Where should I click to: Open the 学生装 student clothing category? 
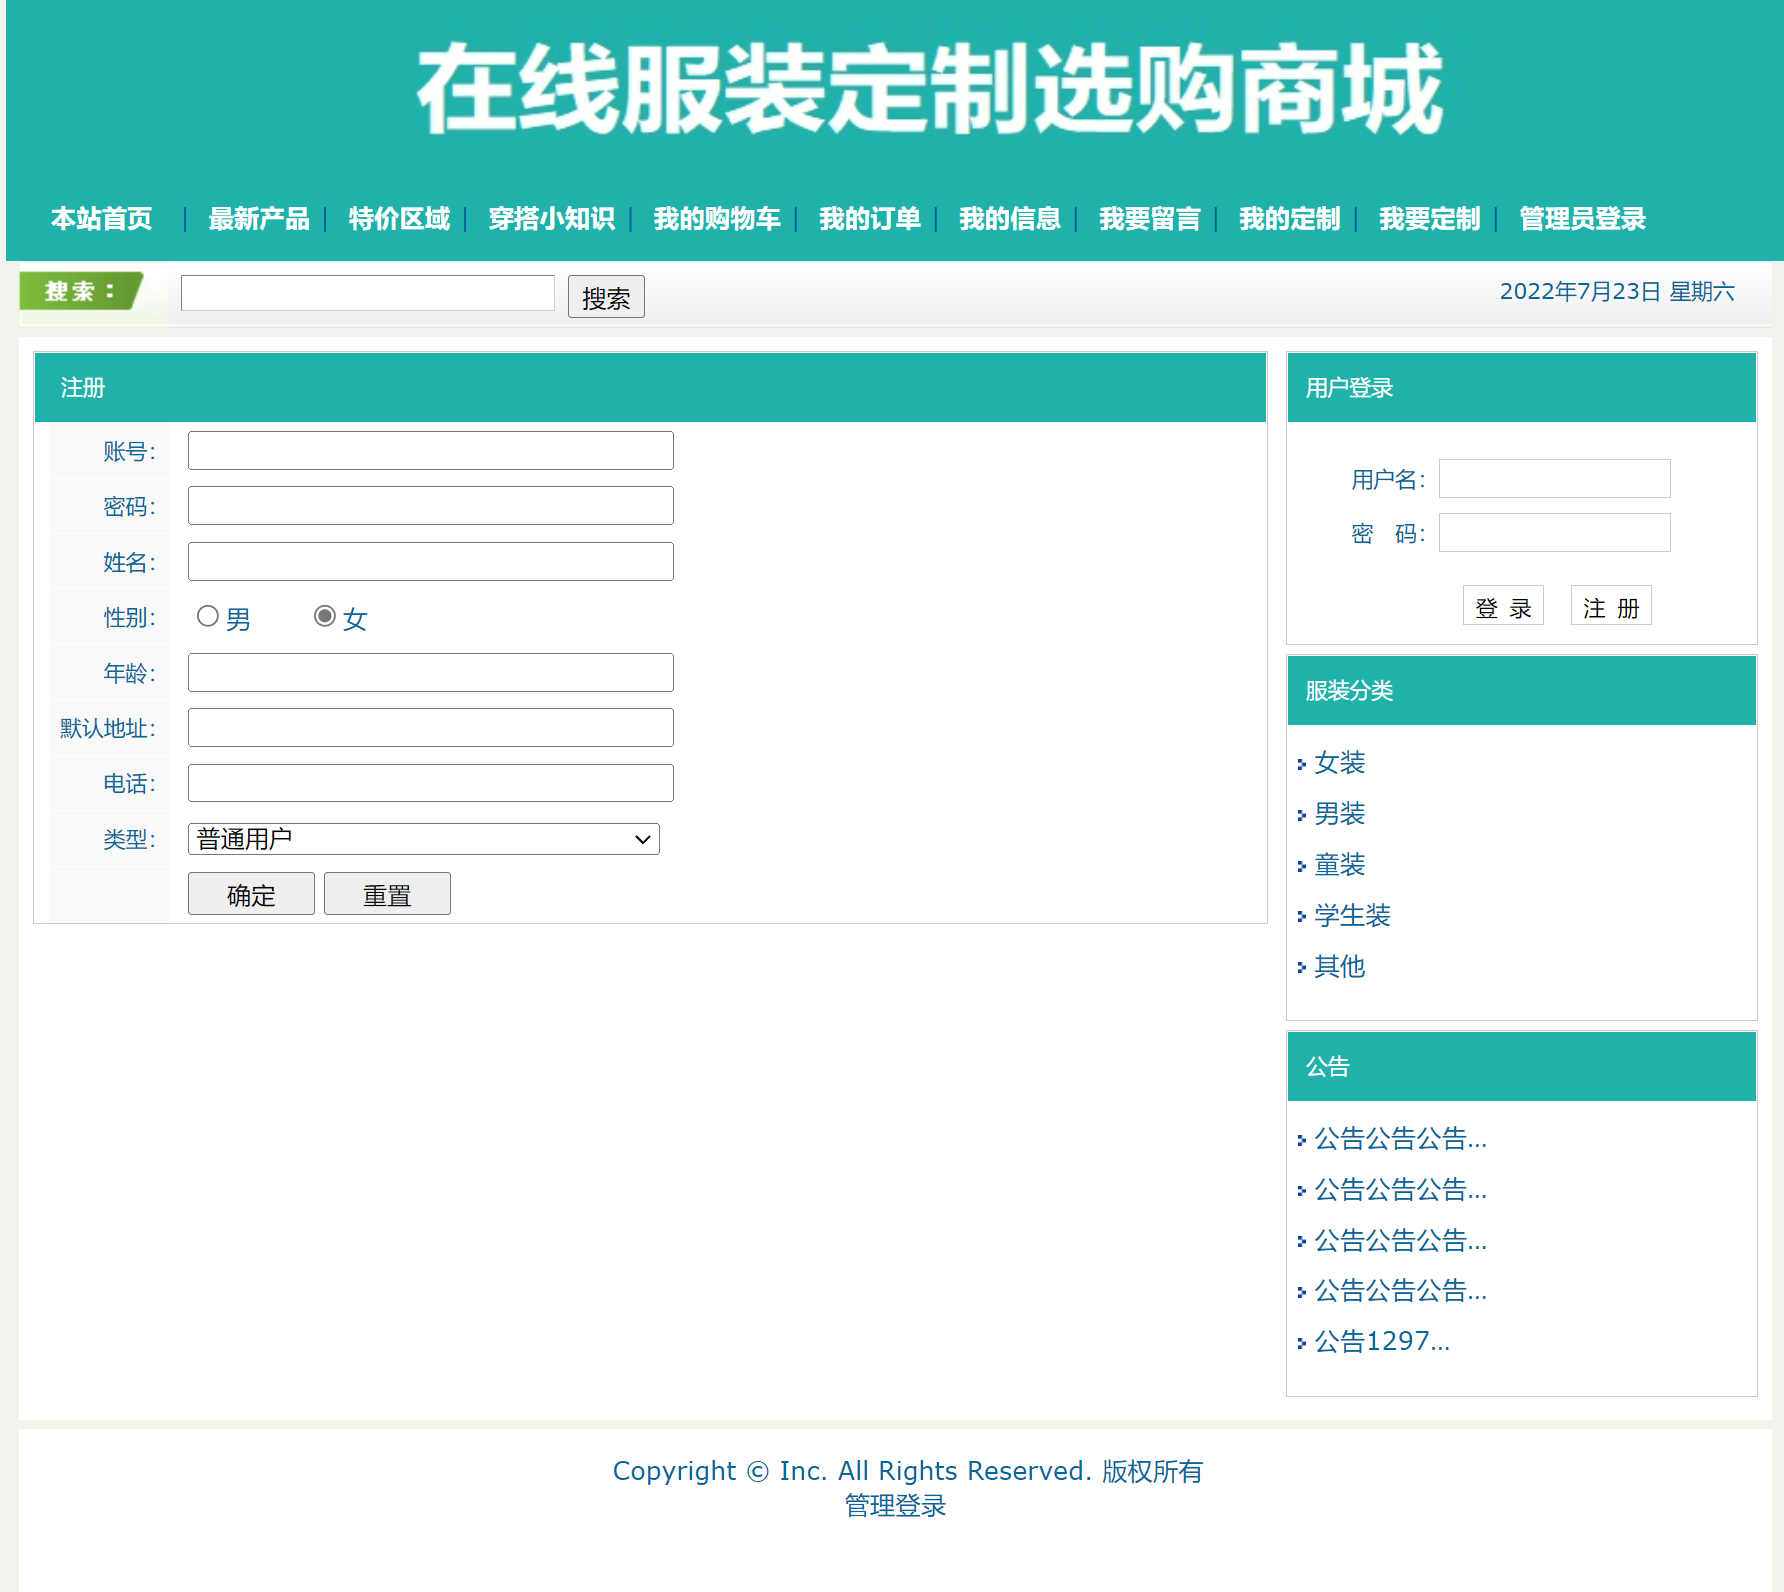pyautogui.click(x=1352, y=916)
